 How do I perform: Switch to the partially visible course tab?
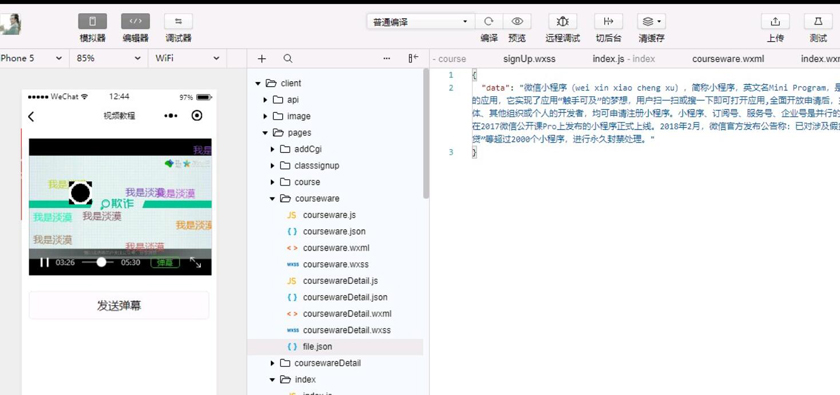[449, 59]
